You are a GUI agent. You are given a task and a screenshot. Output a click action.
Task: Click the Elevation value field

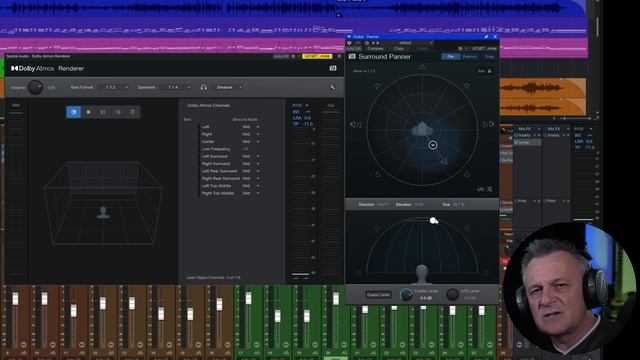pos(419,204)
